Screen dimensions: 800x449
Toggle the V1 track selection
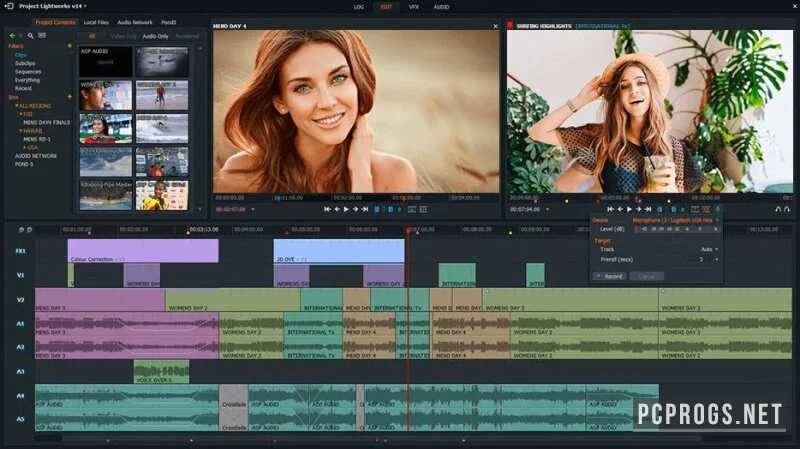point(20,275)
